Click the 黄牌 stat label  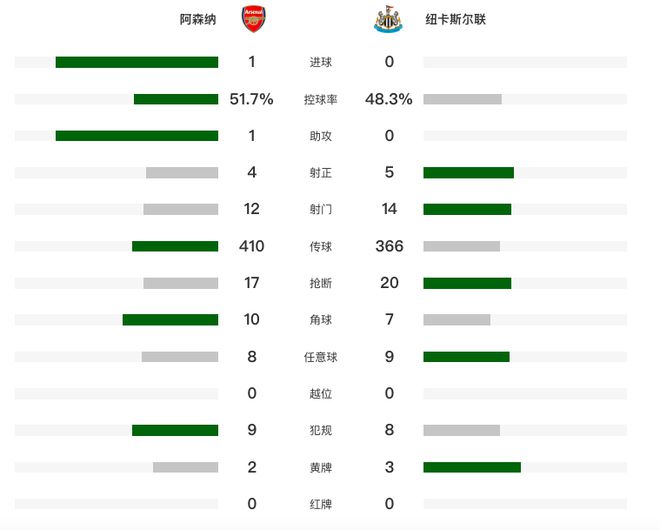coord(321,468)
